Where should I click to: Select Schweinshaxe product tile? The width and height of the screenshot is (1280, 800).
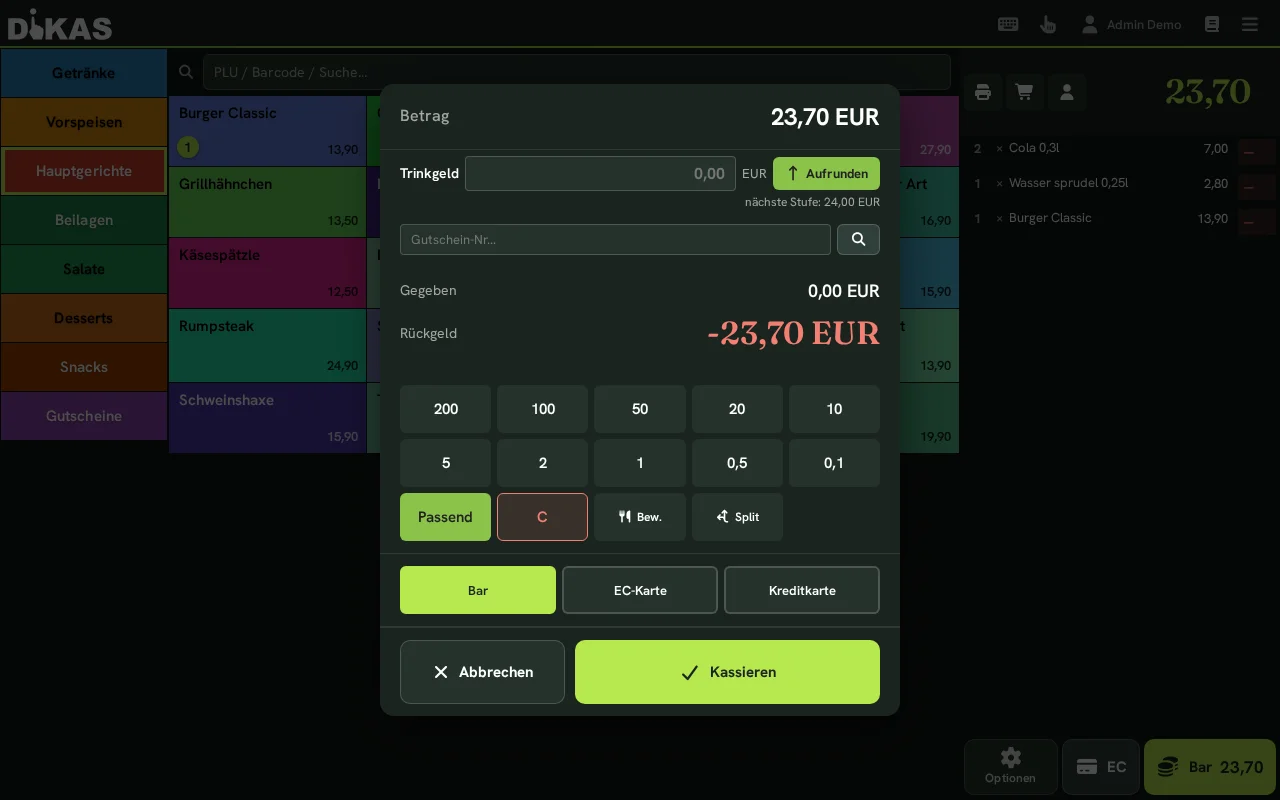267,418
